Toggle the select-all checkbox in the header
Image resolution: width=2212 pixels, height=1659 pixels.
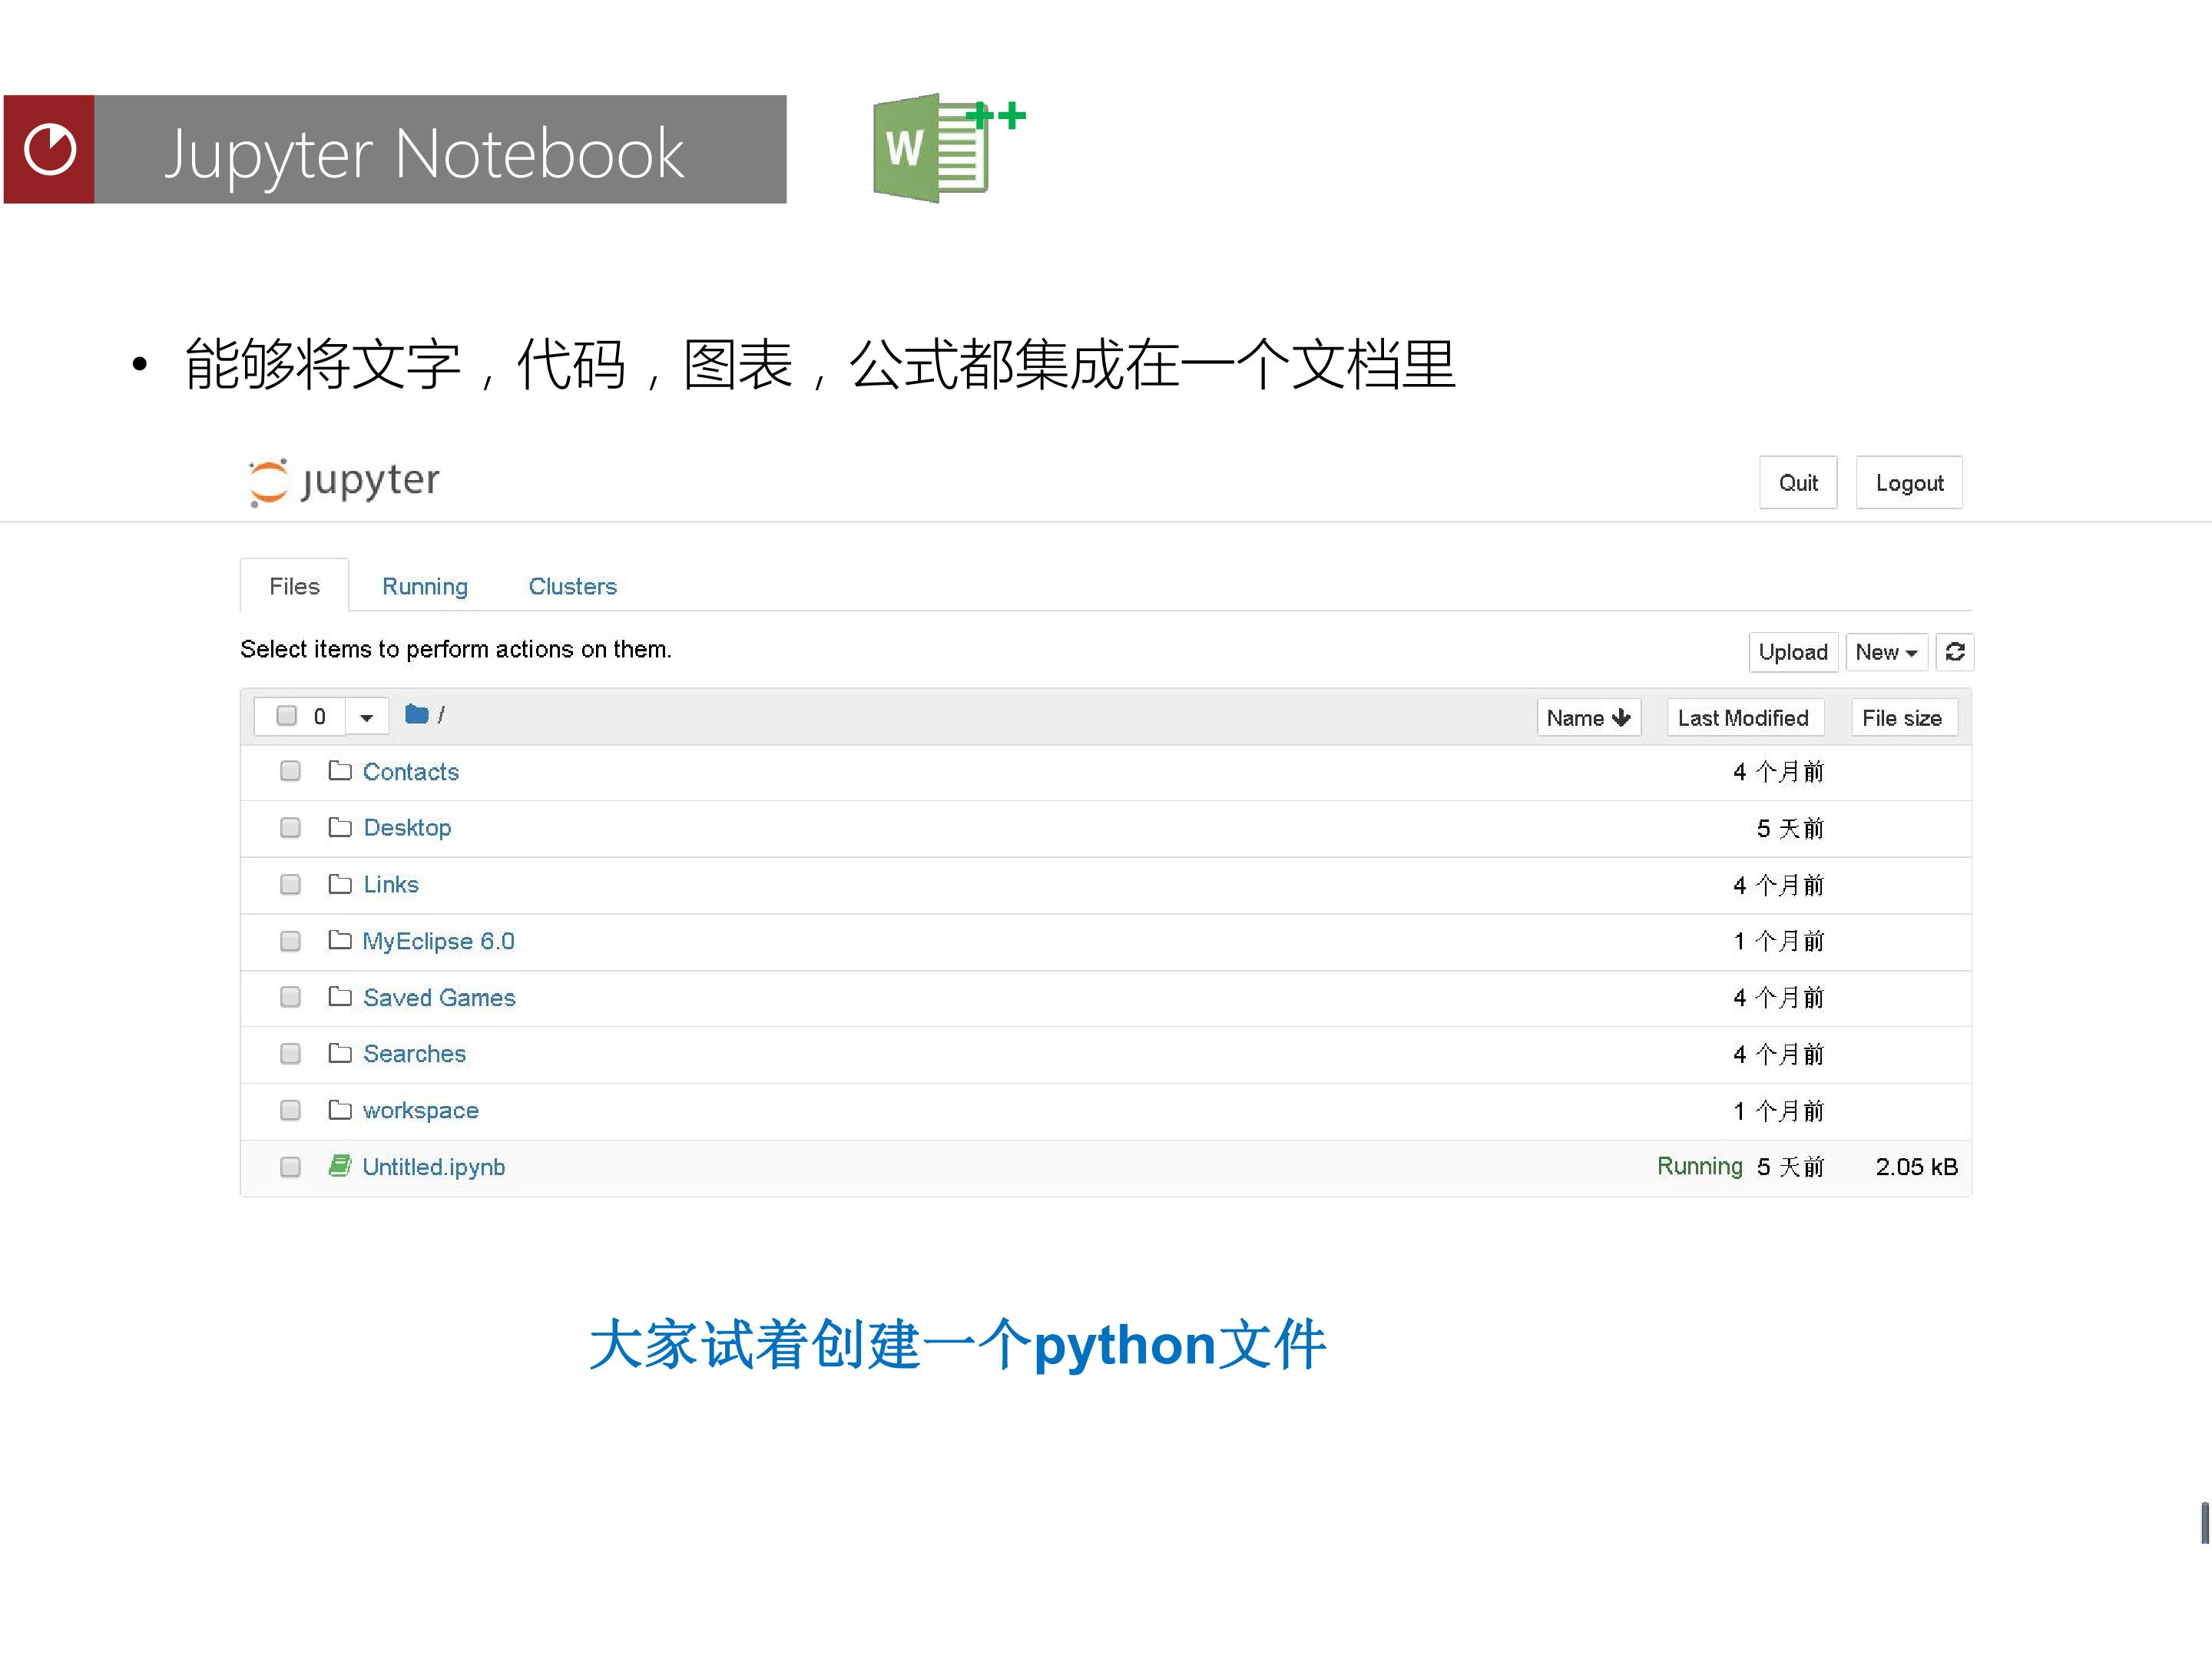287,716
